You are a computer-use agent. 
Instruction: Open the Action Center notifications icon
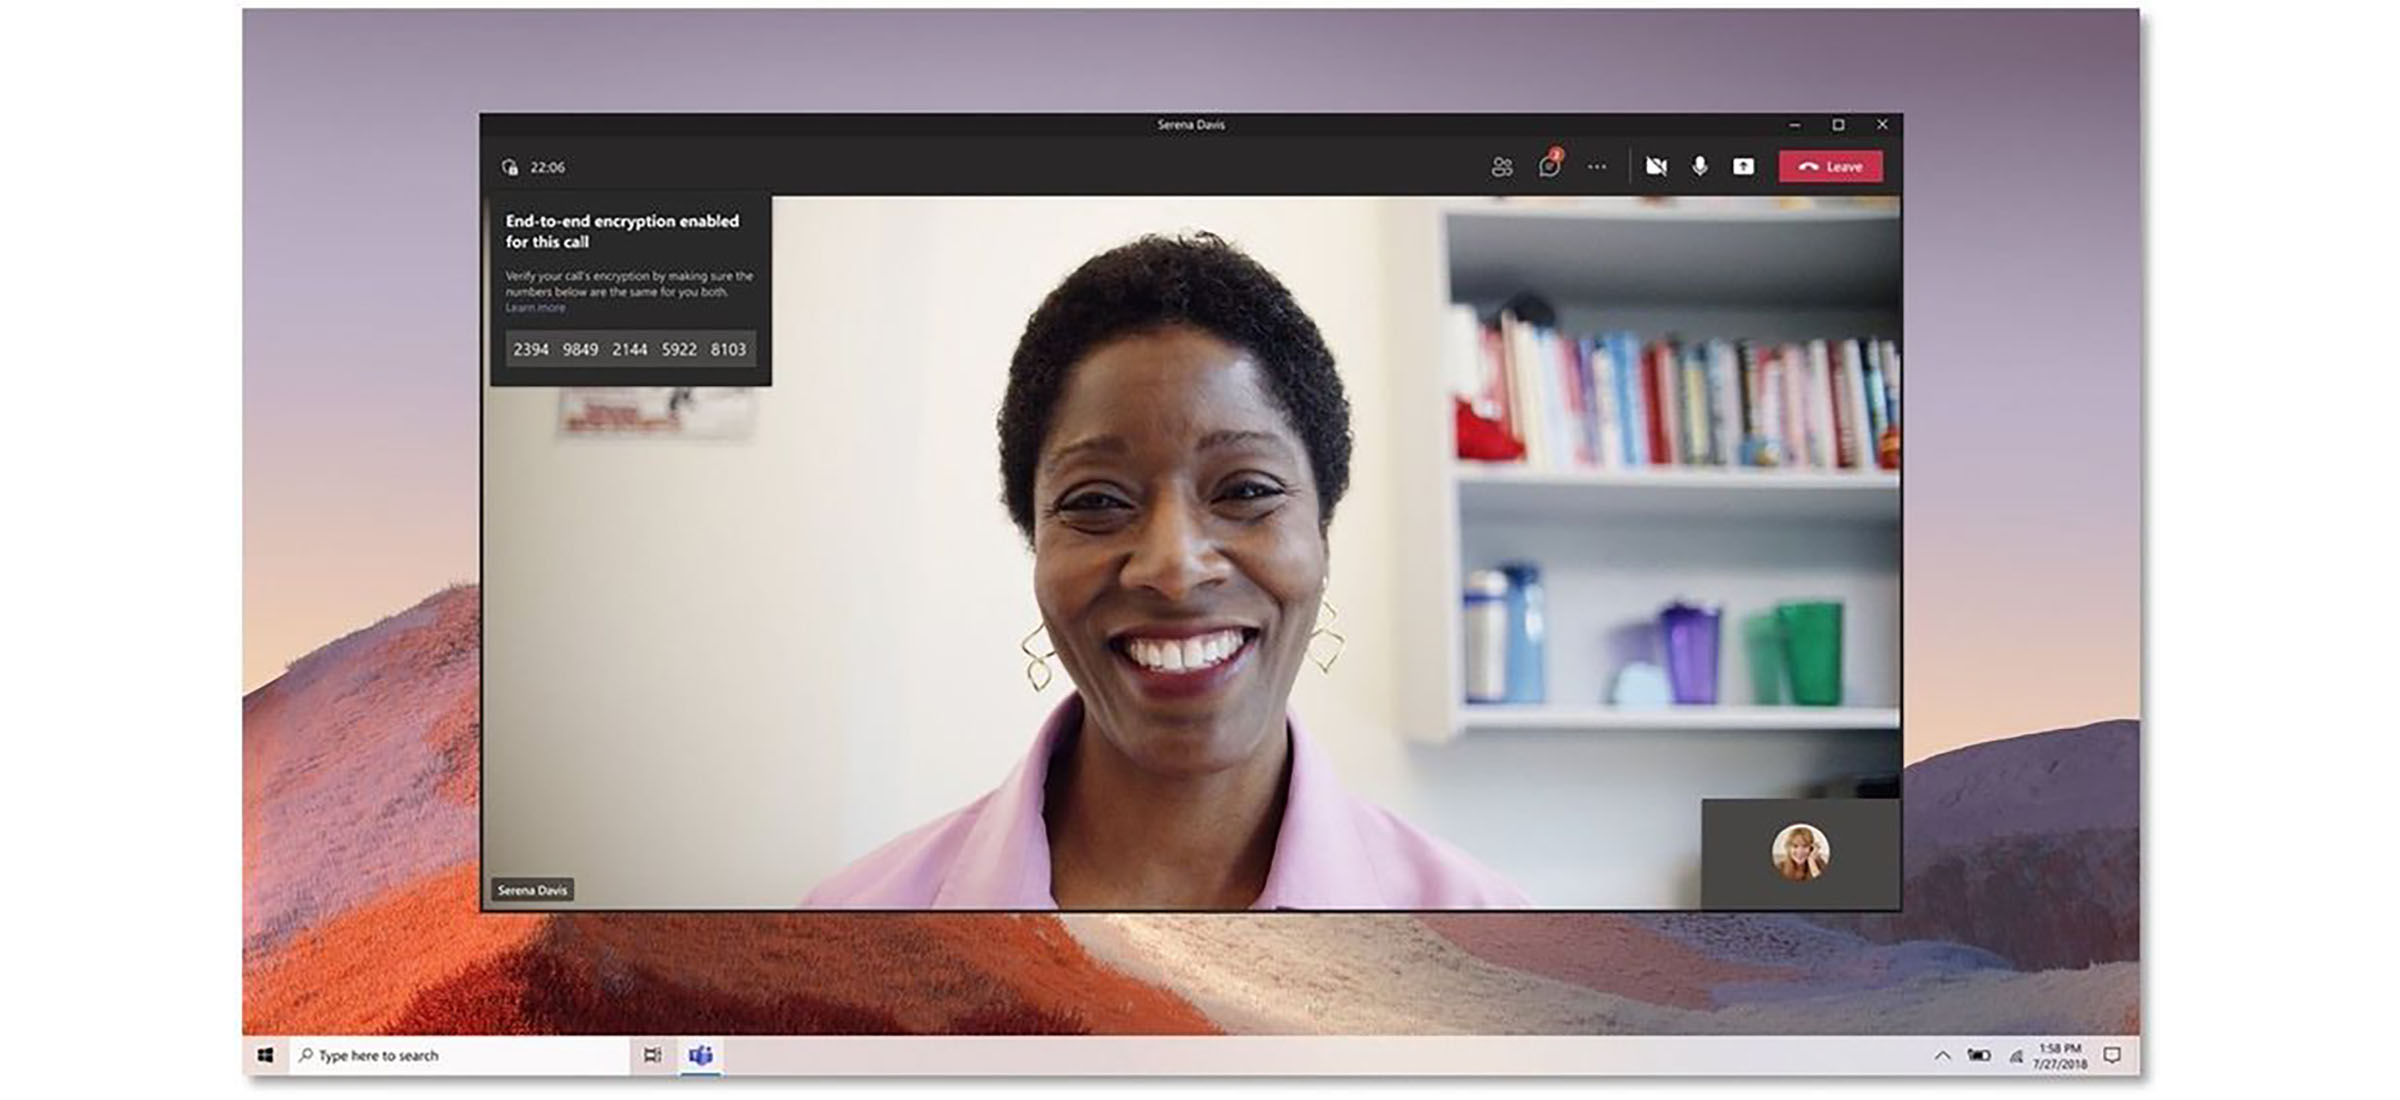point(2112,1055)
